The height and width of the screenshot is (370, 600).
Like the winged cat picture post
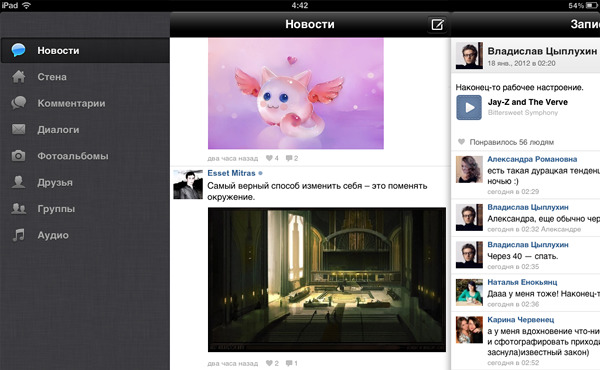point(272,158)
